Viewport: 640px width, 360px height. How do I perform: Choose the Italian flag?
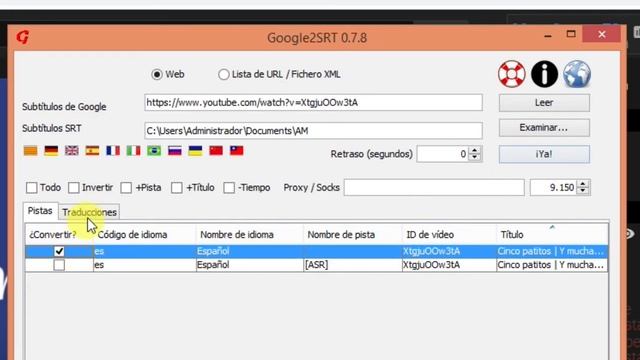133,151
